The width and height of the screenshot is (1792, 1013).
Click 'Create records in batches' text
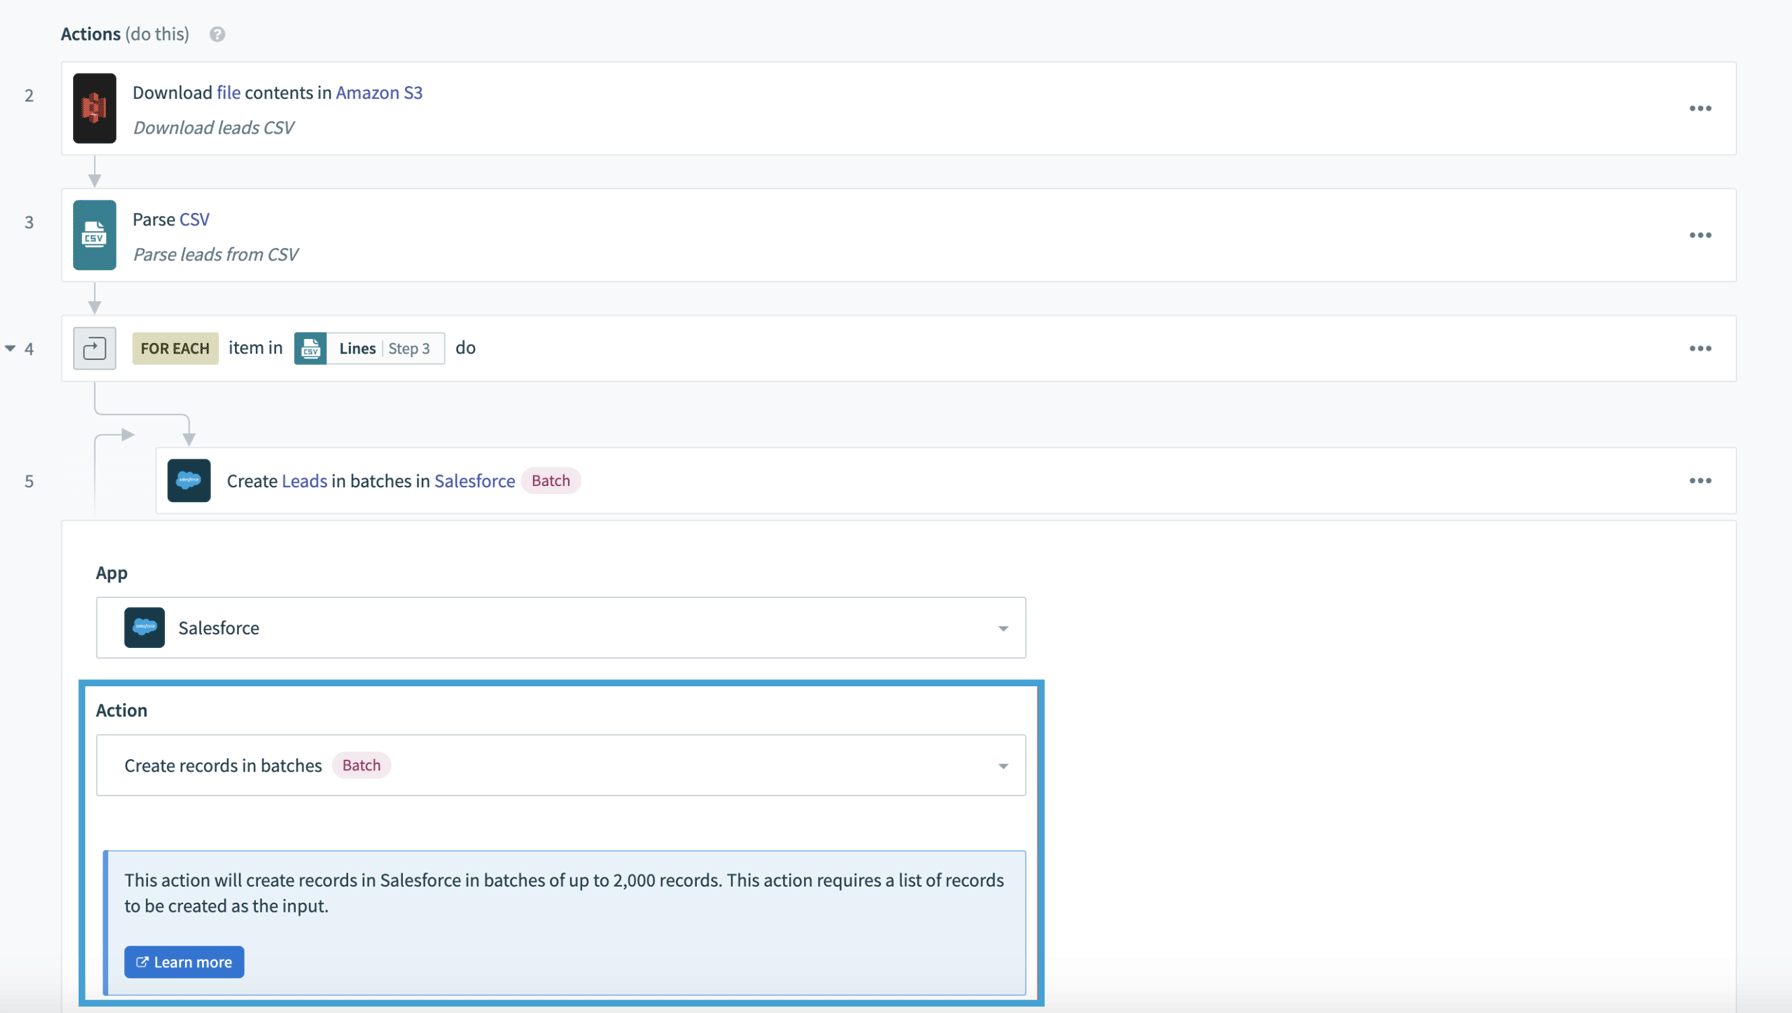[223, 766]
